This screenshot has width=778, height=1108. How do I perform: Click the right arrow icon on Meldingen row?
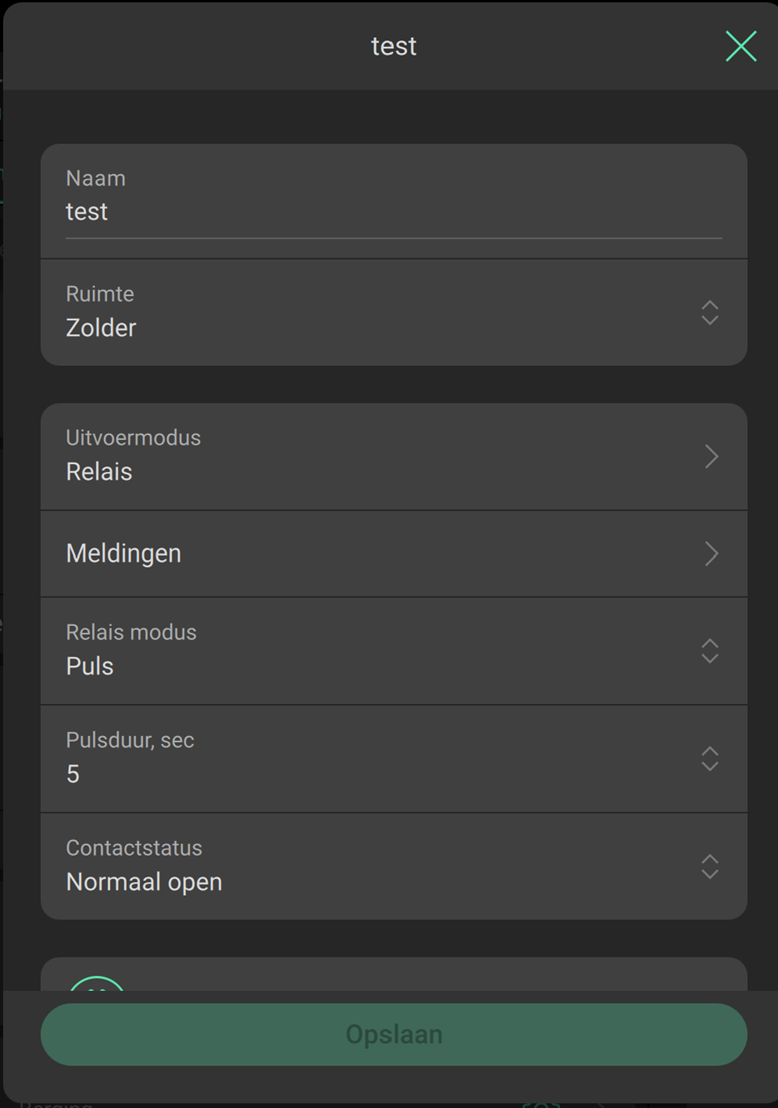coord(711,554)
